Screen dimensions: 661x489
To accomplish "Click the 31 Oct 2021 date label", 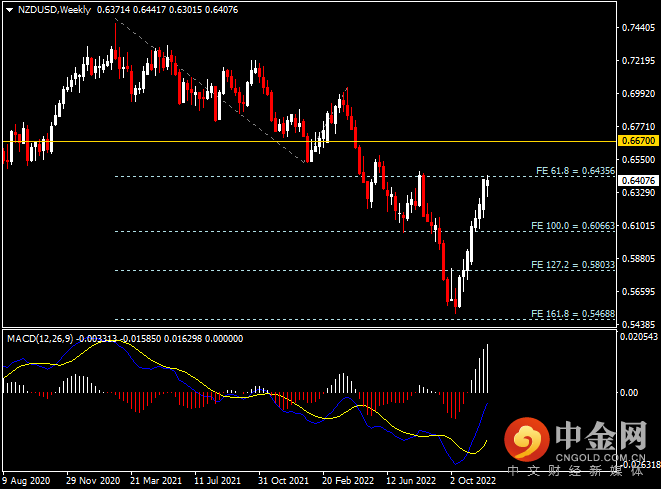I will (x=281, y=479).
